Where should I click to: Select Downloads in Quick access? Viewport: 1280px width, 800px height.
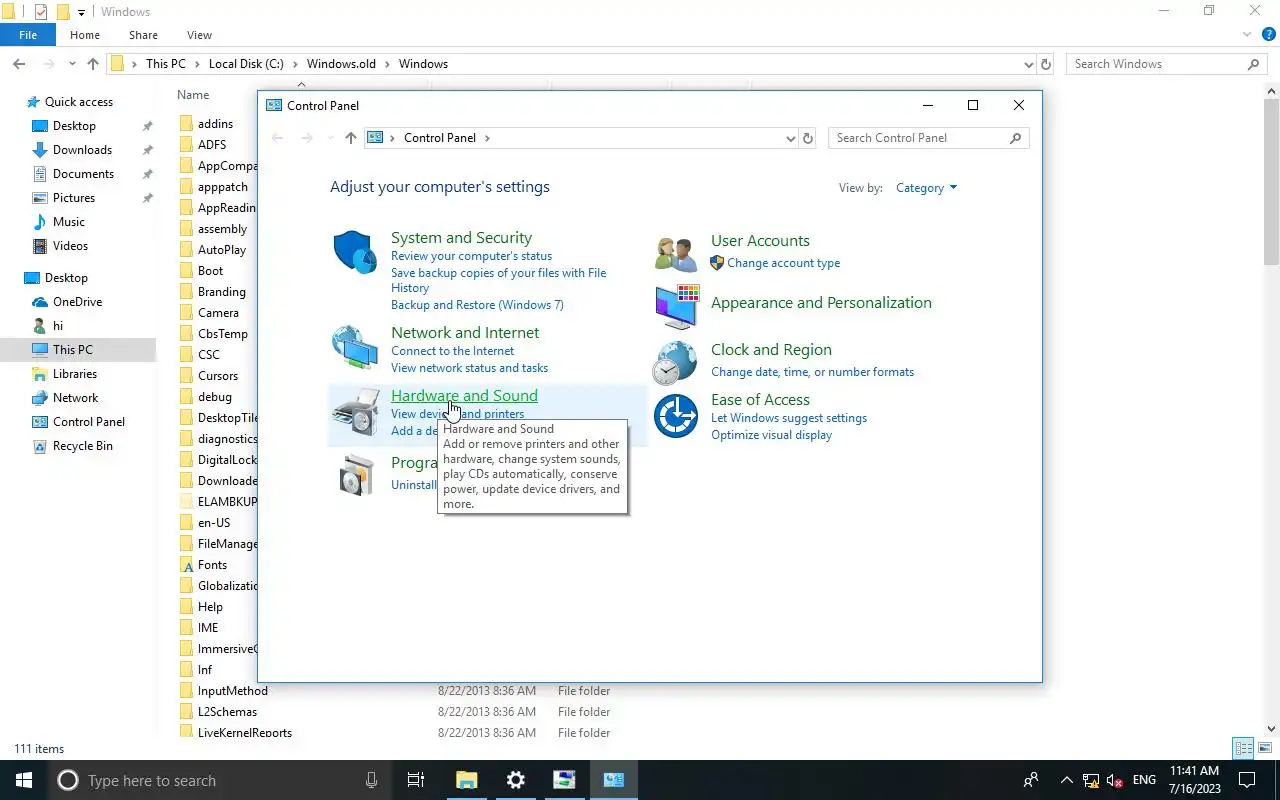[x=82, y=150]
